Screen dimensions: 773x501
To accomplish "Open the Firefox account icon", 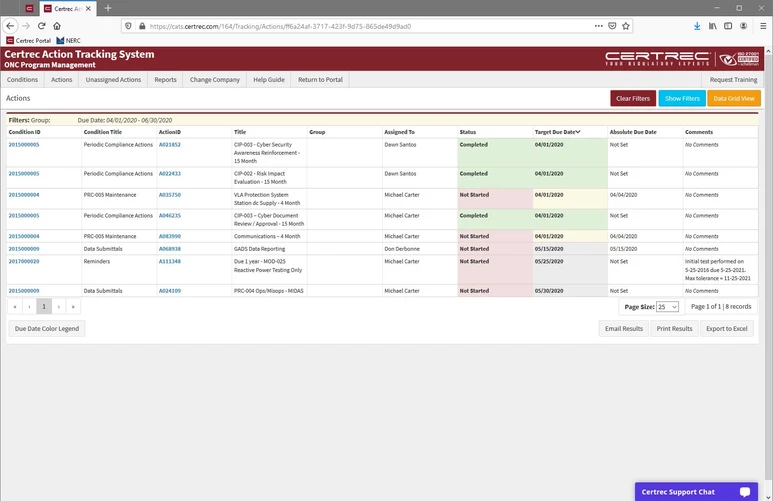I will 743,26.
